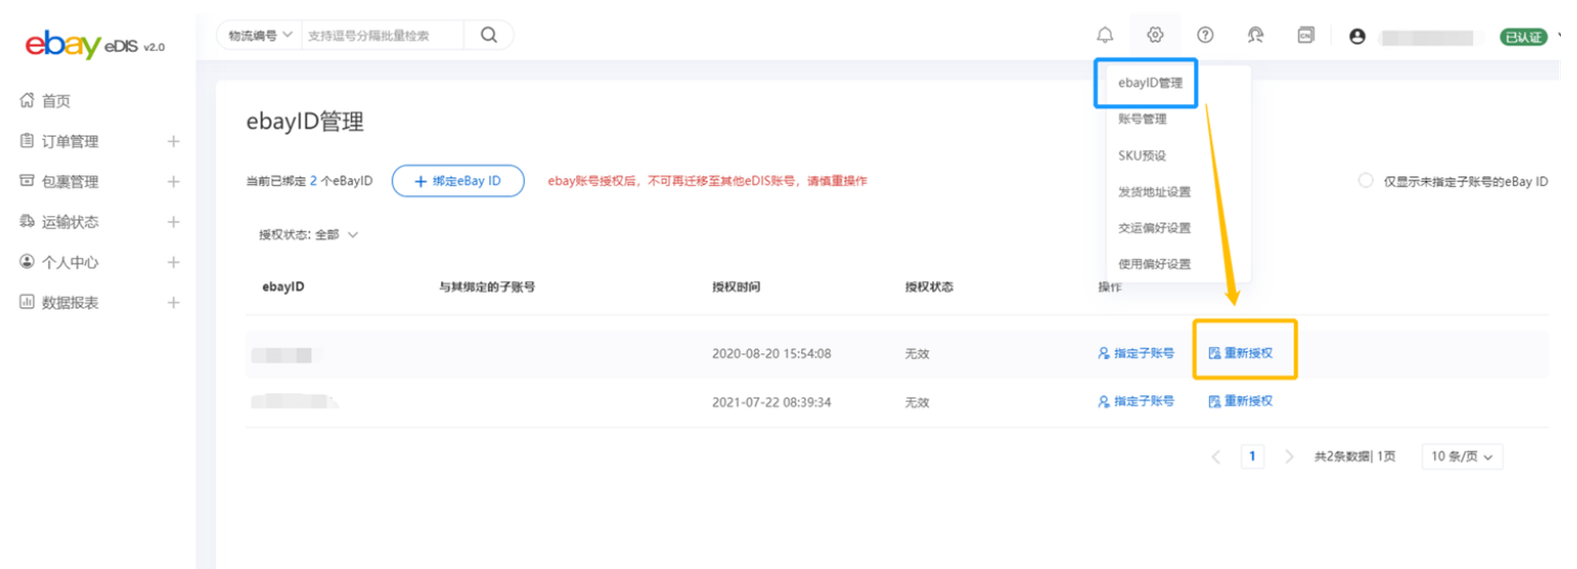Select 使用偏好设置 in settings menu
Screen dimensions: 1577x569
(x=1154, y=264)
